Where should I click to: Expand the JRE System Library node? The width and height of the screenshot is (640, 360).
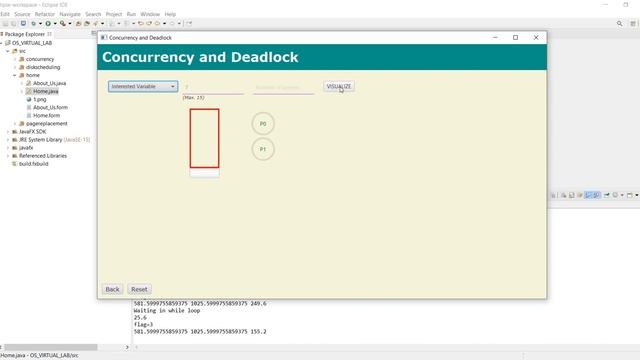8,140
